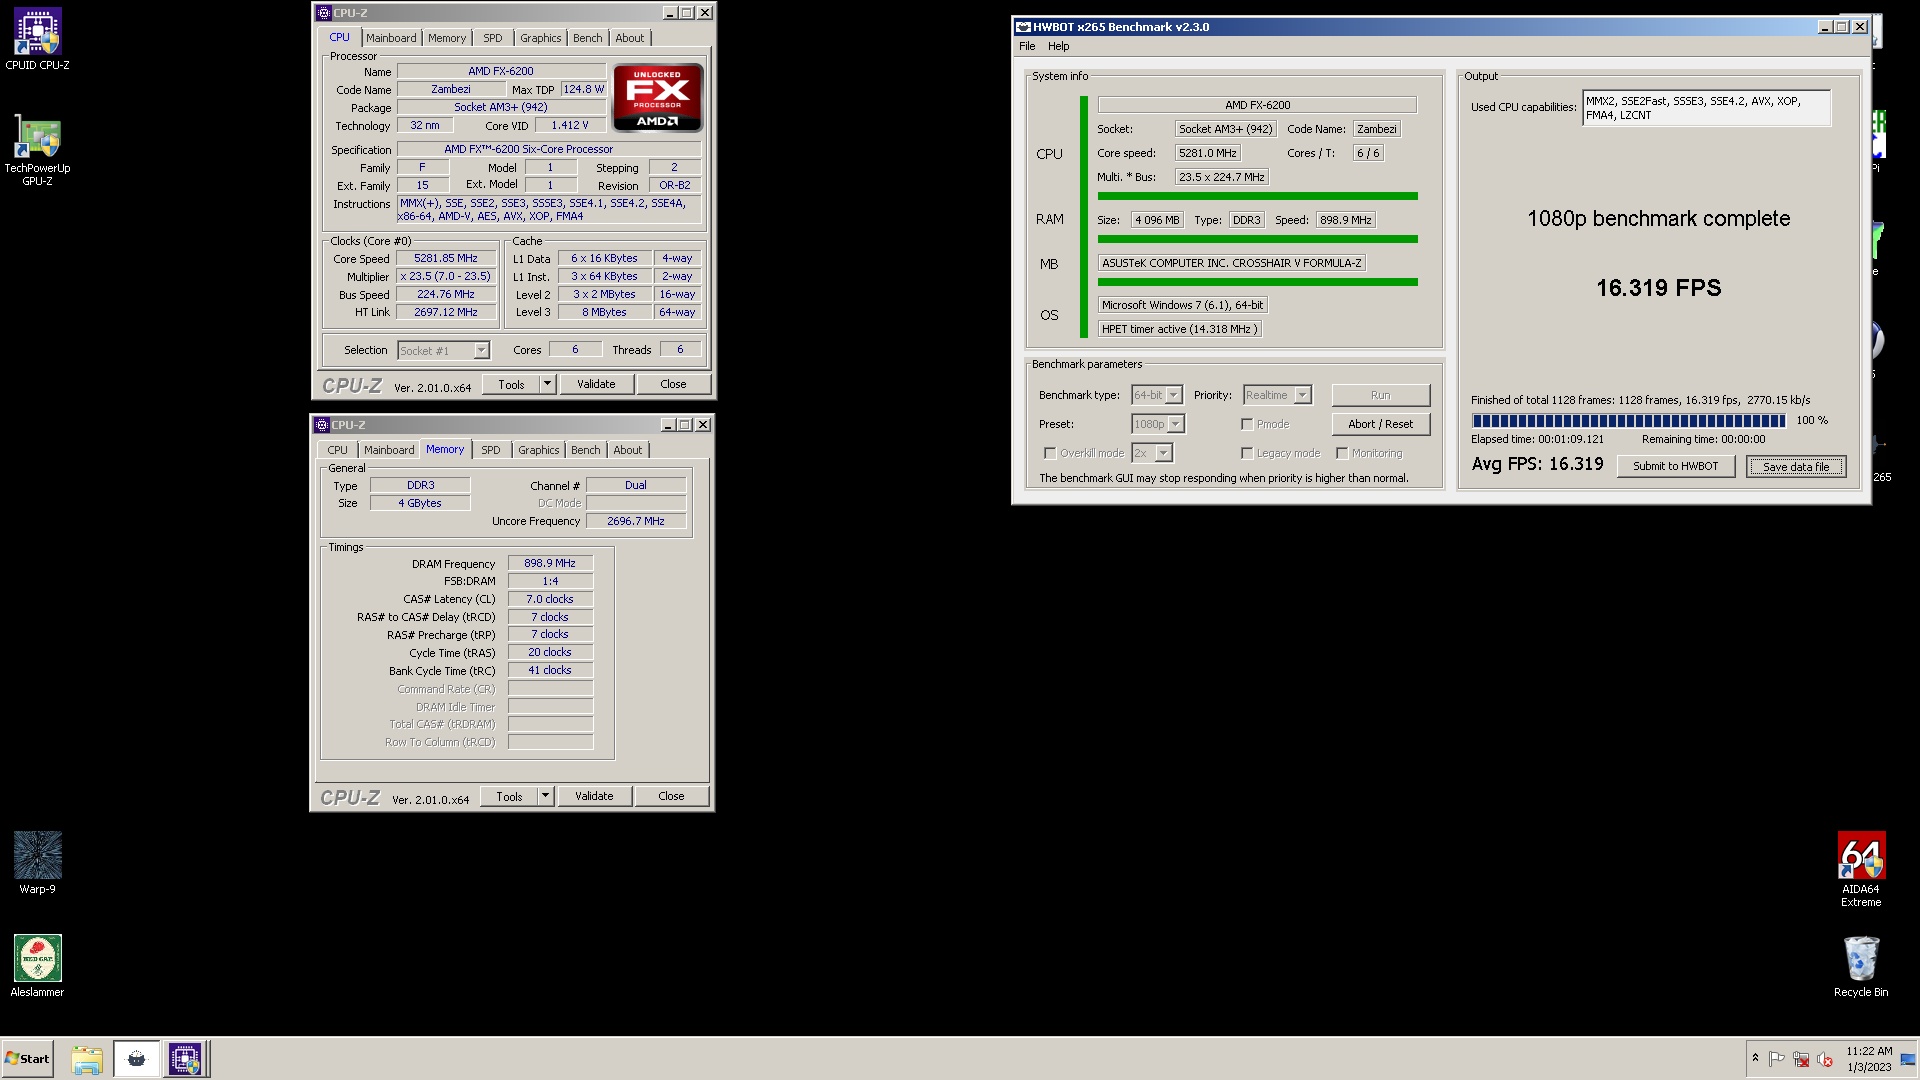Open Tools dropdown arrow in Memory CPU-Z window
Screen dimensions: 1920x1080
click(x=545, y=796)
